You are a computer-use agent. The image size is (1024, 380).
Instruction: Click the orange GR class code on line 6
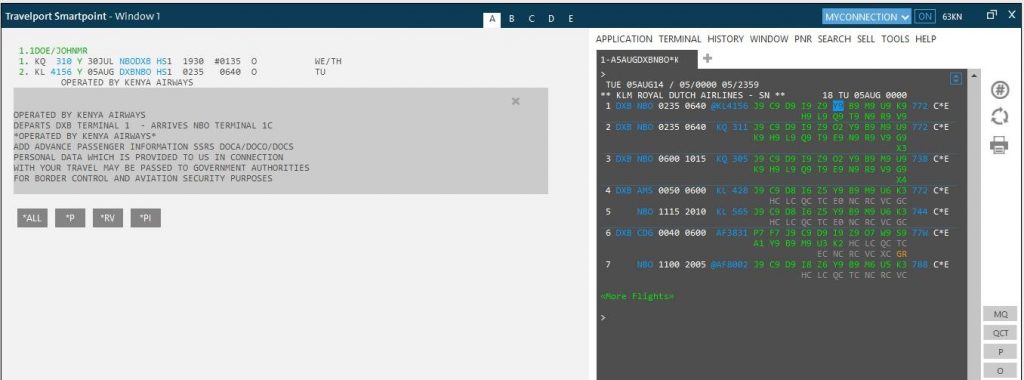click(902, 254)
